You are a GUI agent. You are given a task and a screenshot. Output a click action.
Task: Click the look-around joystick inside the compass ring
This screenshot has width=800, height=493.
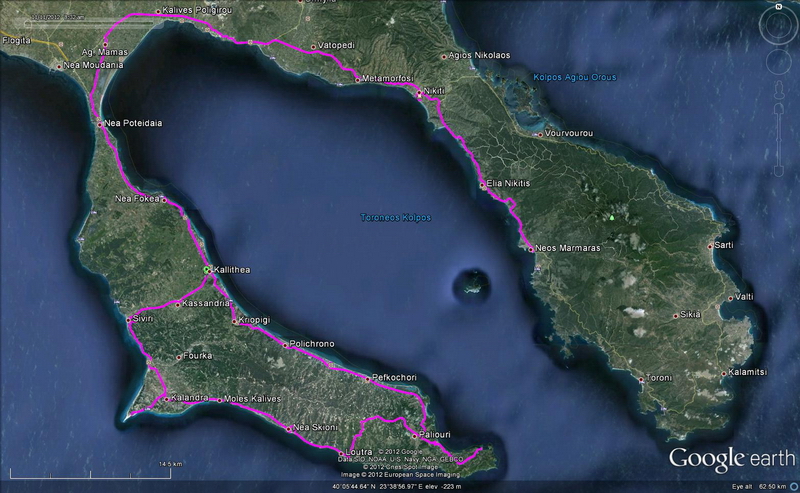[779, 26]
